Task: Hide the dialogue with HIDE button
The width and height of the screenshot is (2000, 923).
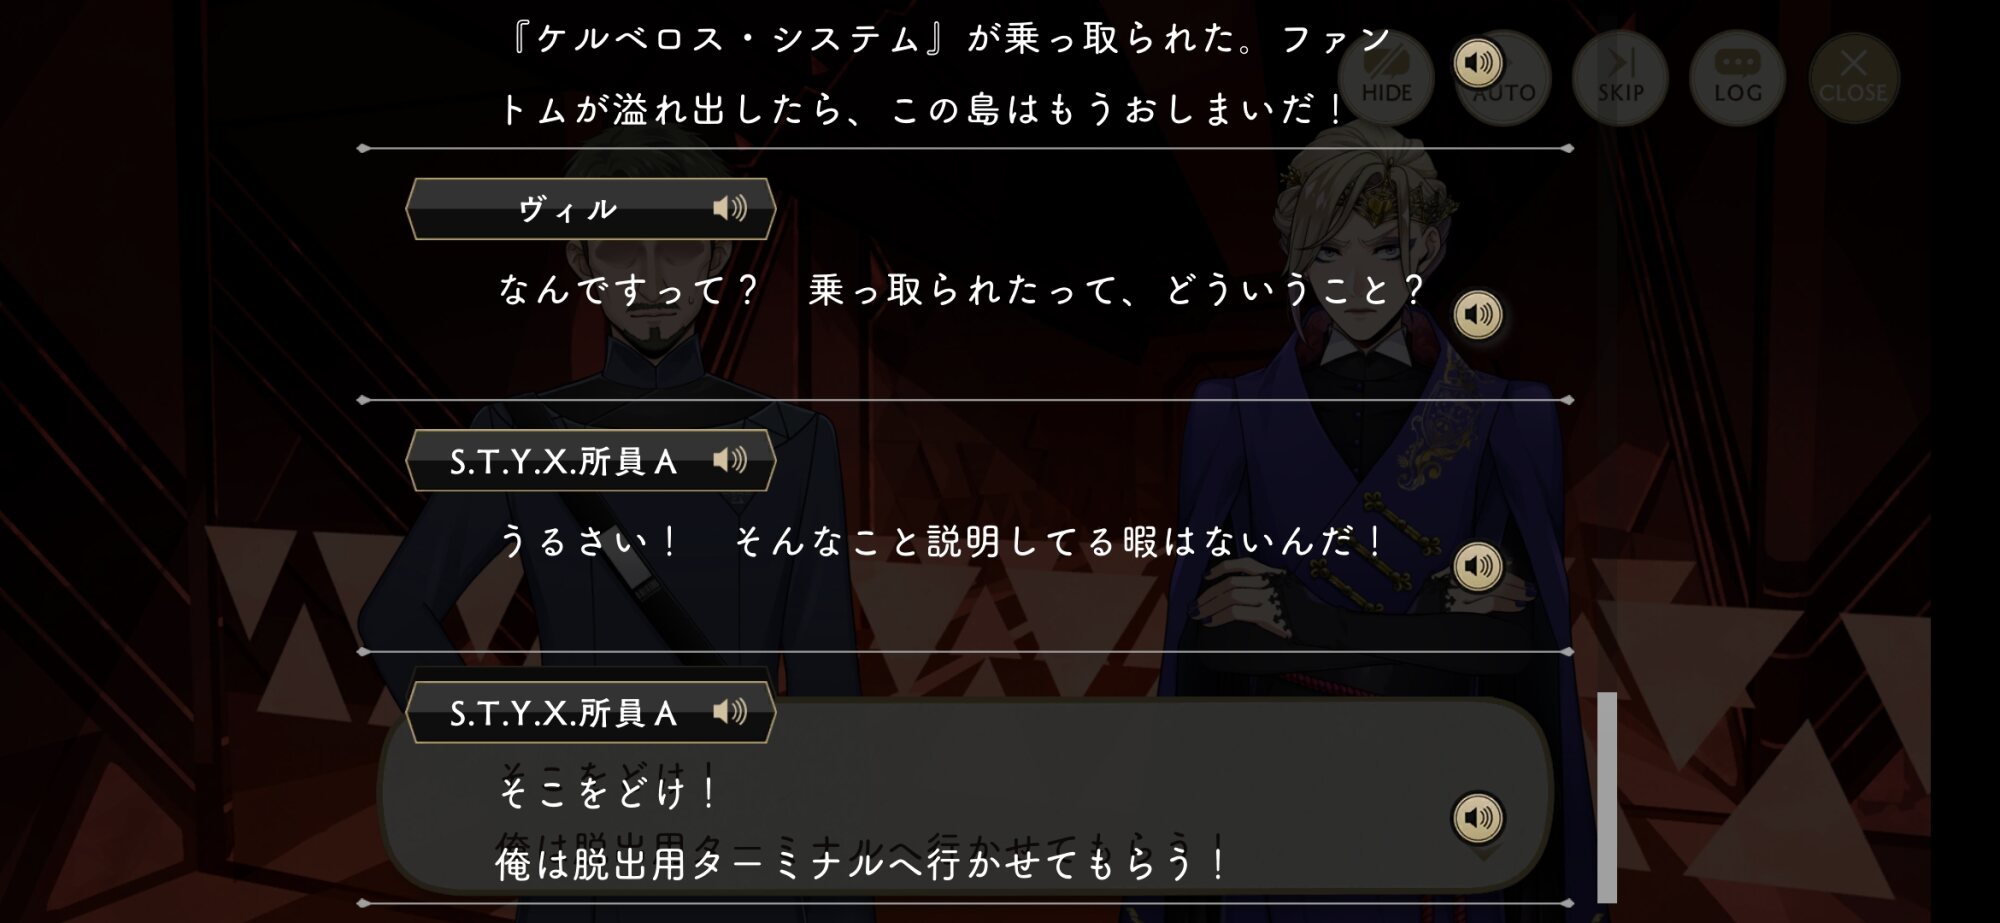Action: tap(1386, 77)
